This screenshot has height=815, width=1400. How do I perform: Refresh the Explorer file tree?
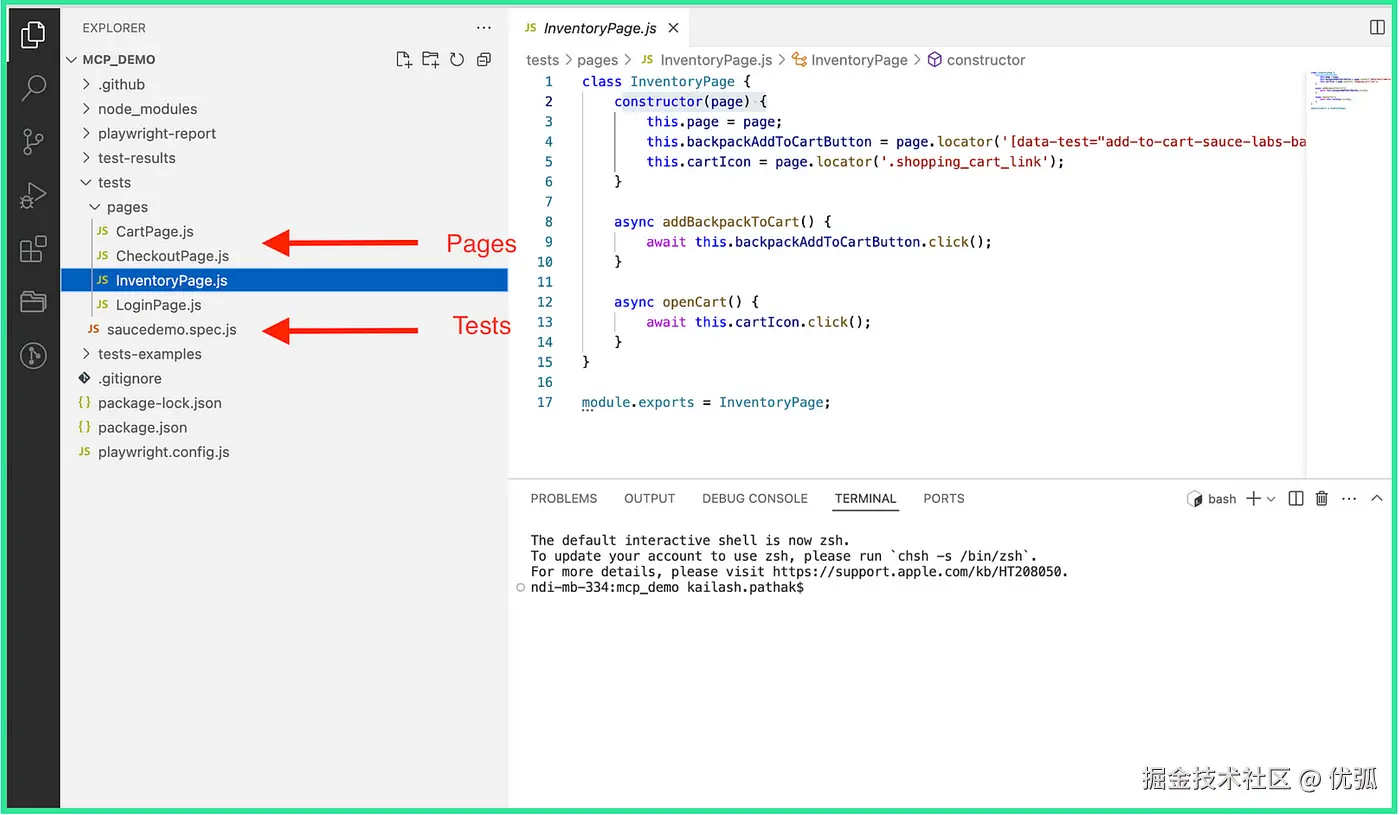pos(457,59)
